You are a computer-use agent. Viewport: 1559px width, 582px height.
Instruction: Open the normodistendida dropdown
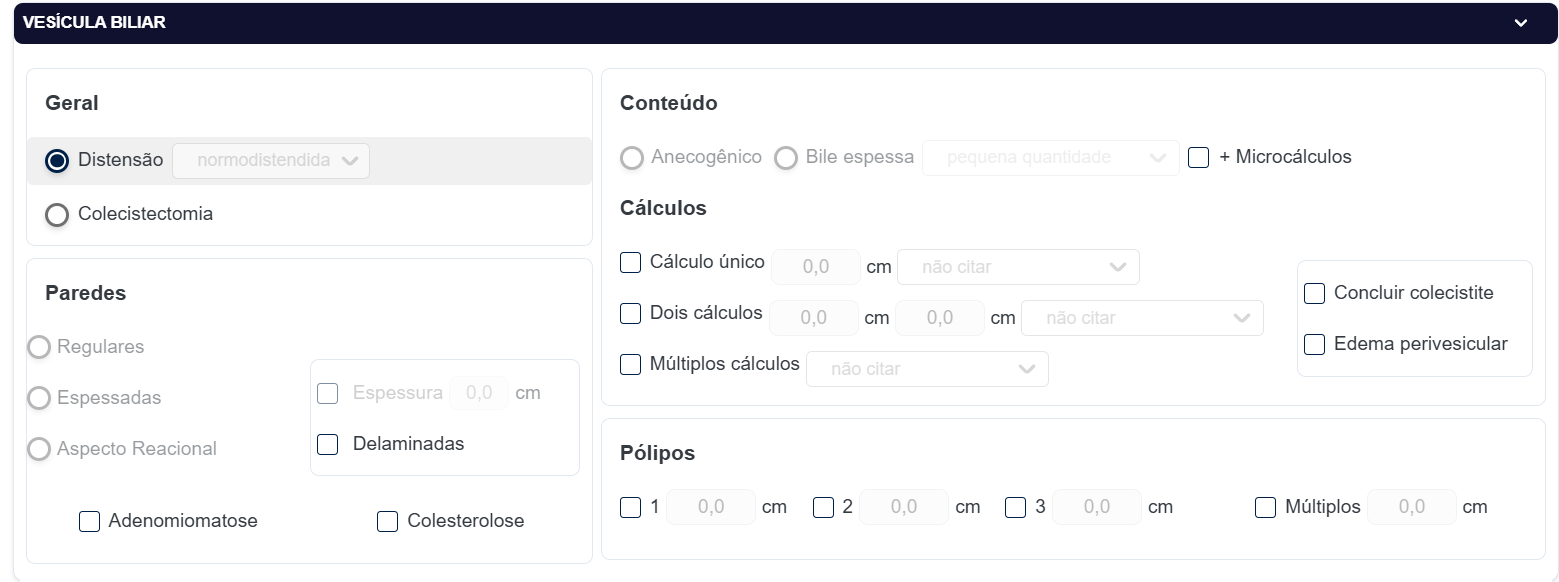271,161
